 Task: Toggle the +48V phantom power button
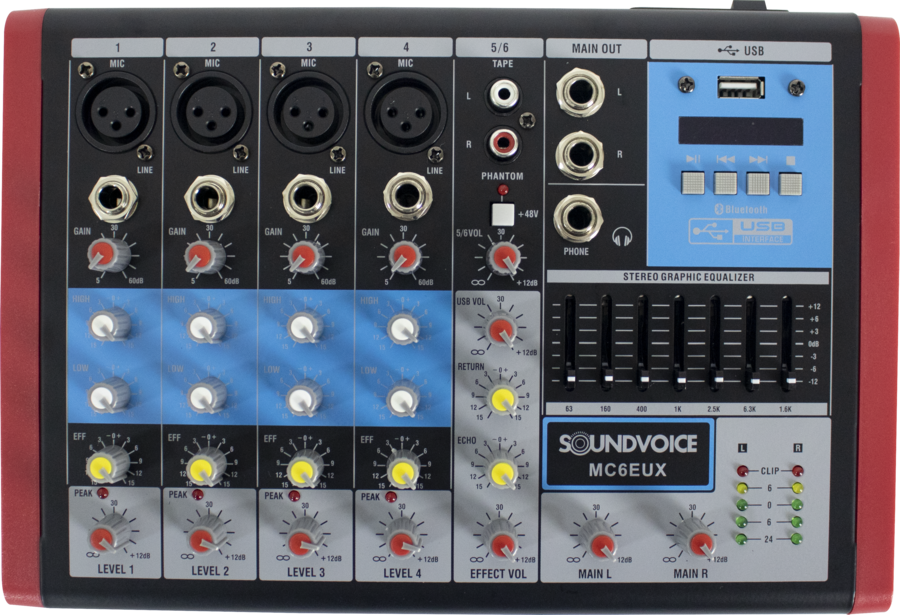coord(503,214)
